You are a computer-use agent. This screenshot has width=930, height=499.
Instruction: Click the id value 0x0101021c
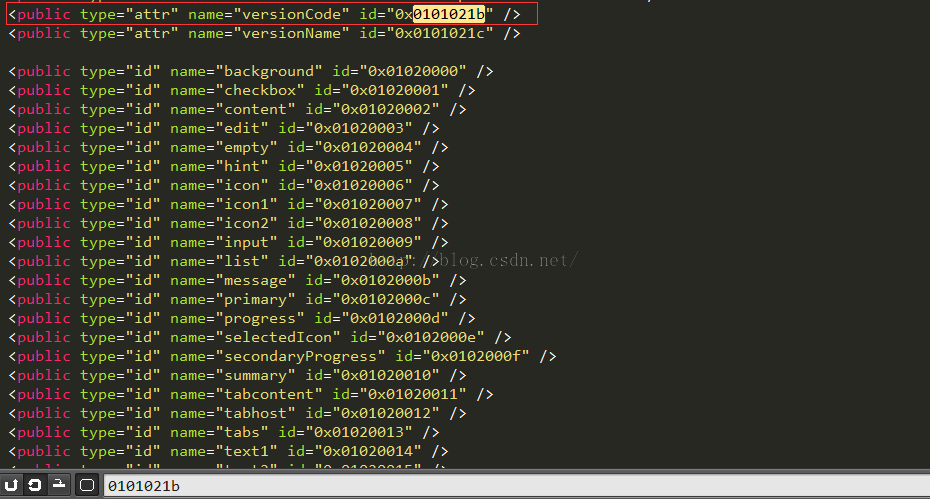pyautogui.click(x=440, y=33)
